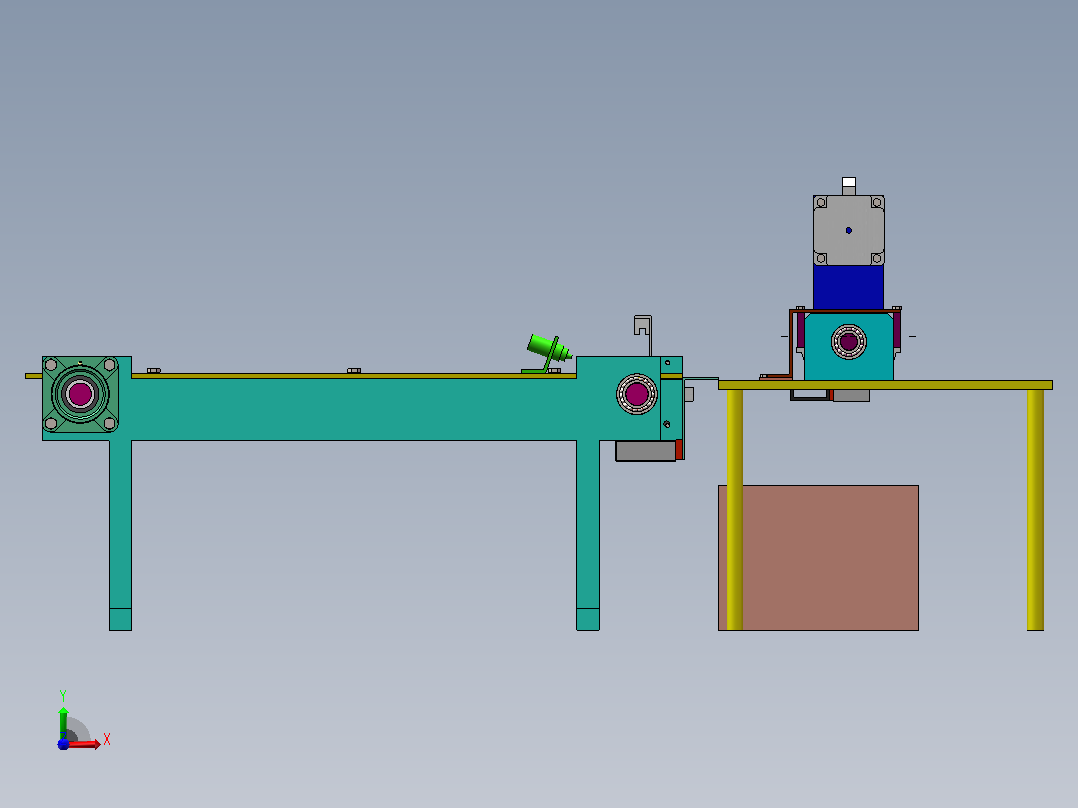Select the bearing in the gearbox under the motor

click(848, 342)
